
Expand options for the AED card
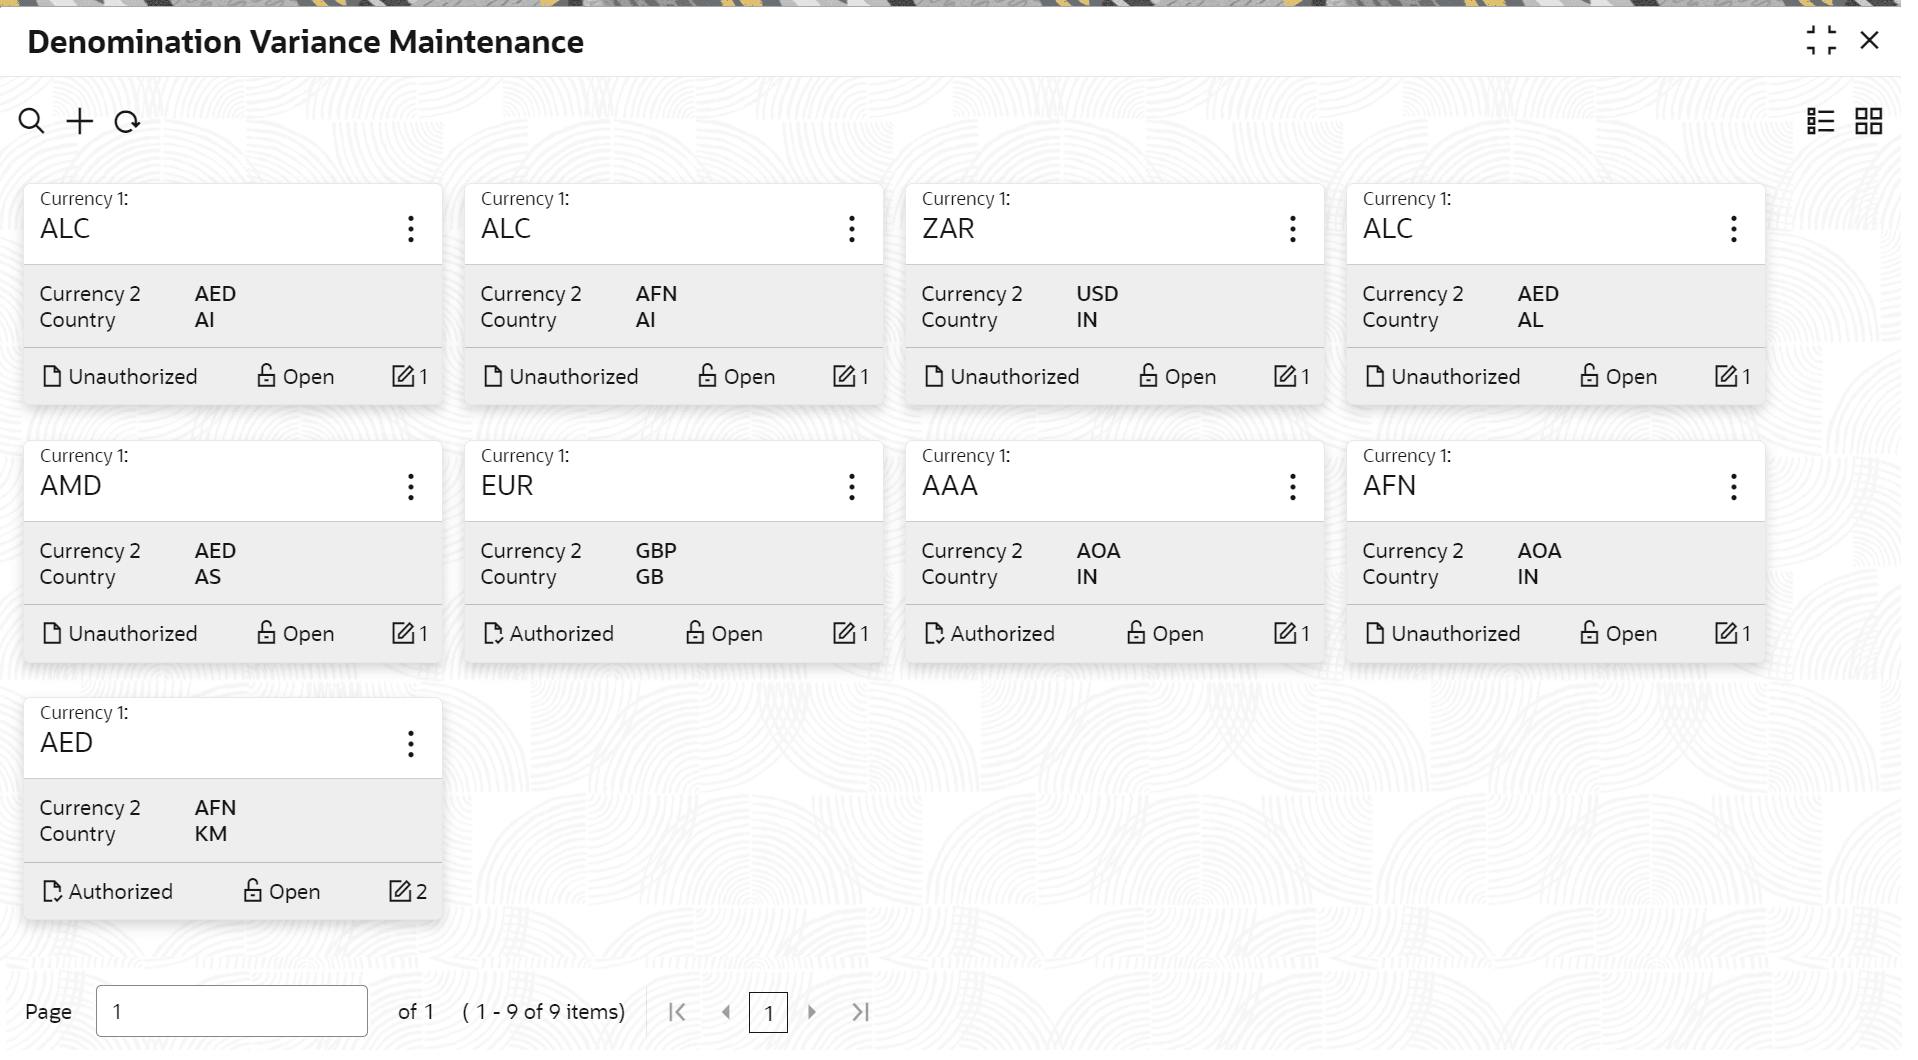[410, 744]
